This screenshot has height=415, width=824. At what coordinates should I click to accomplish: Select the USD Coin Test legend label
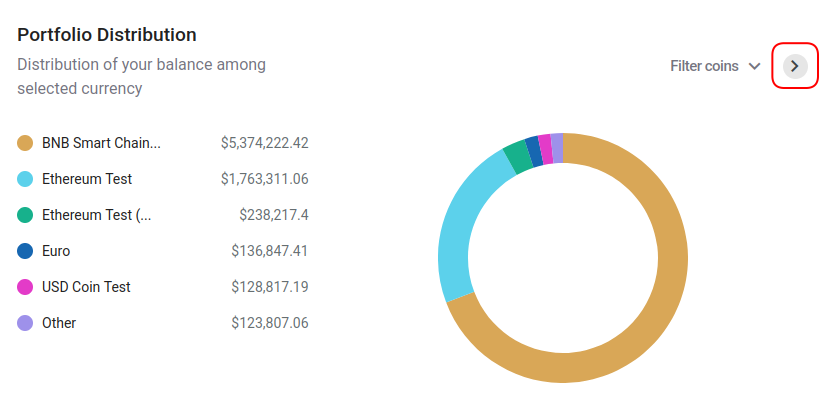(x=86, y=287)
